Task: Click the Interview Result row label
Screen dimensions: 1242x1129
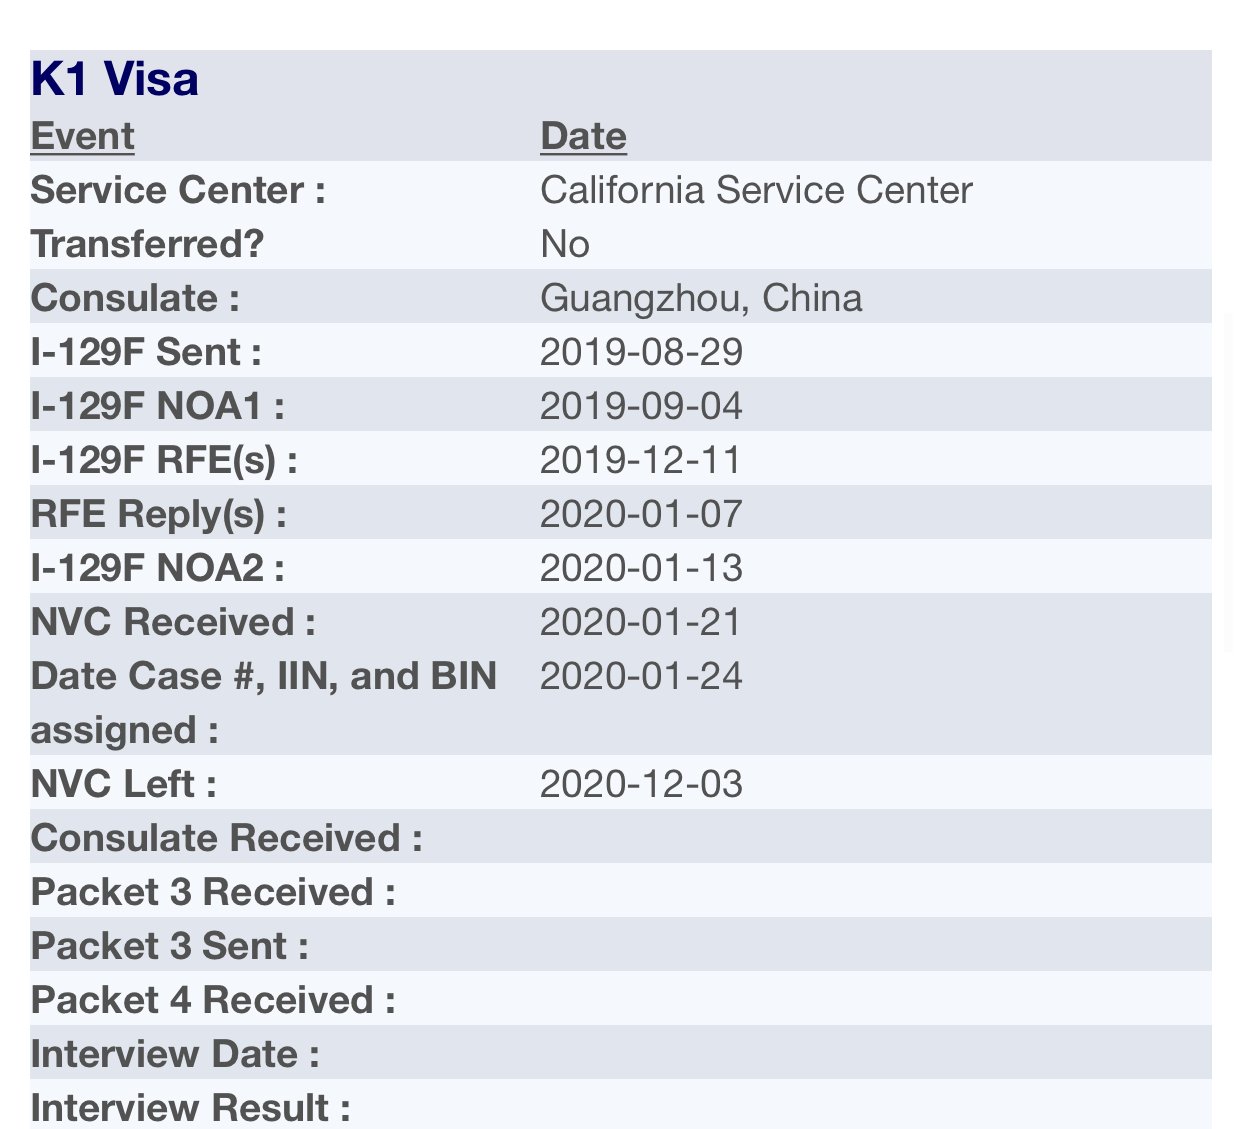Action: click(x=191, y=1108)
